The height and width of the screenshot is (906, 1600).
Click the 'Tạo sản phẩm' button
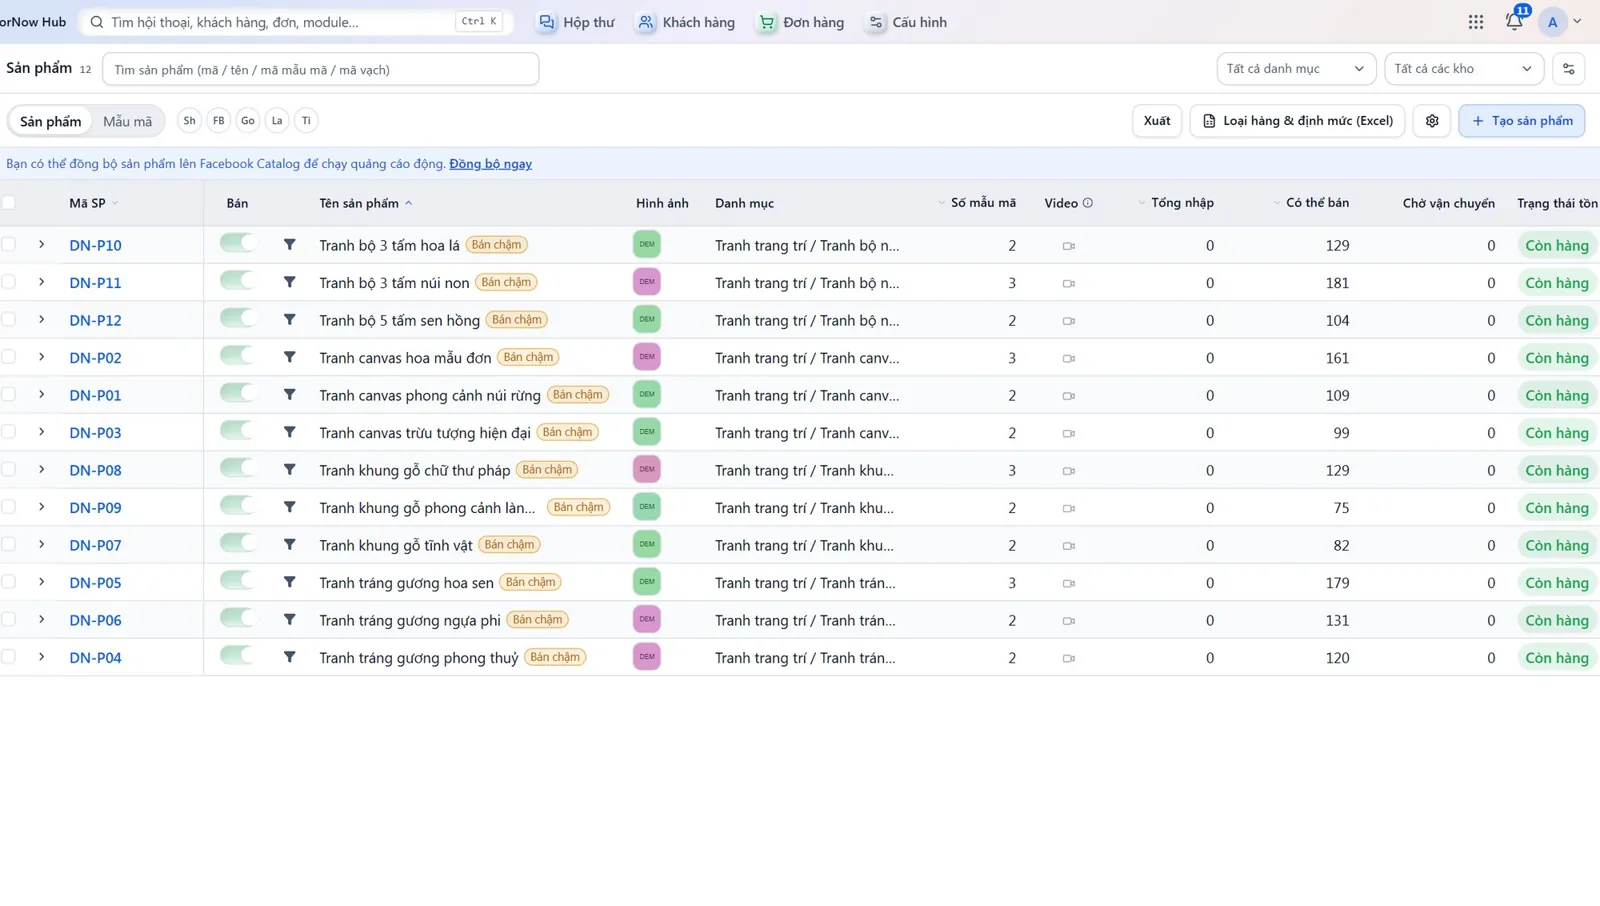coord(1521,121)
